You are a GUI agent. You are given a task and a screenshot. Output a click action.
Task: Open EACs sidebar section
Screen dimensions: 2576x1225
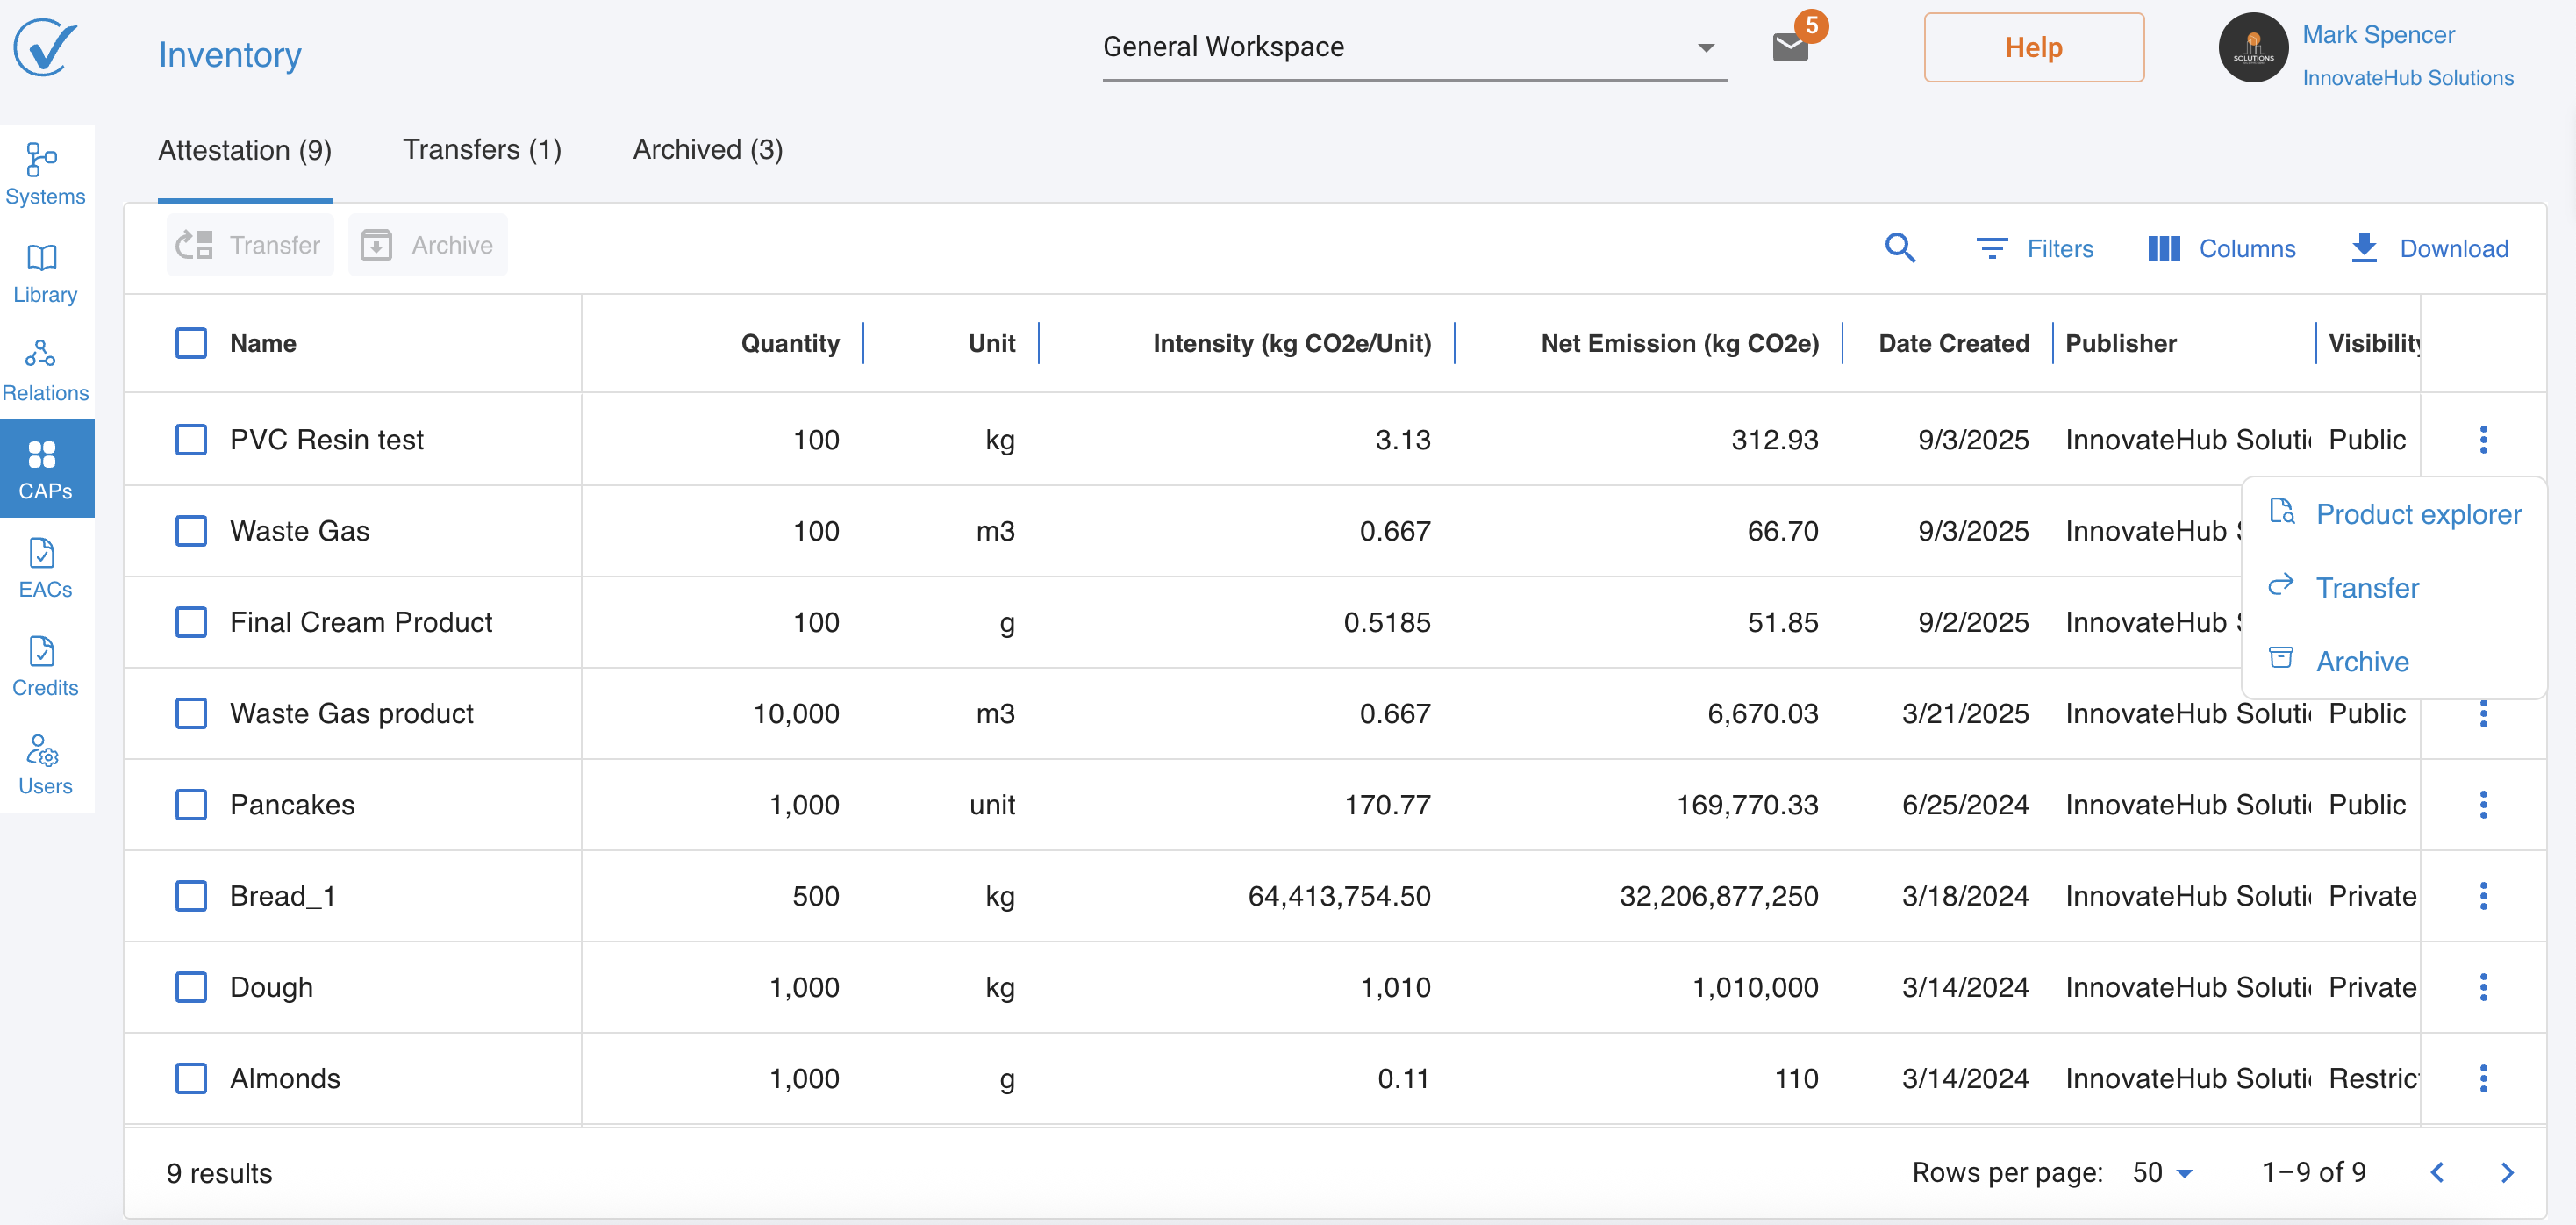[x=45, y=567]
